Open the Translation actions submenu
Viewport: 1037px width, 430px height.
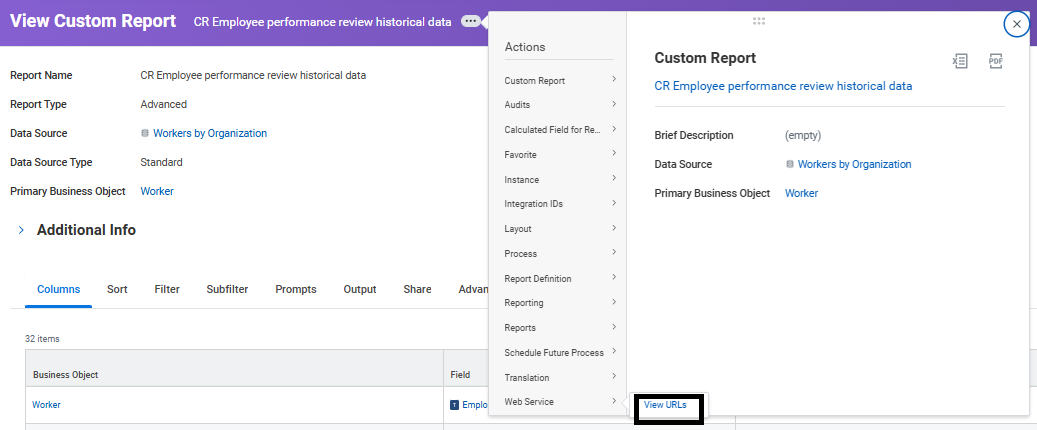560,377
